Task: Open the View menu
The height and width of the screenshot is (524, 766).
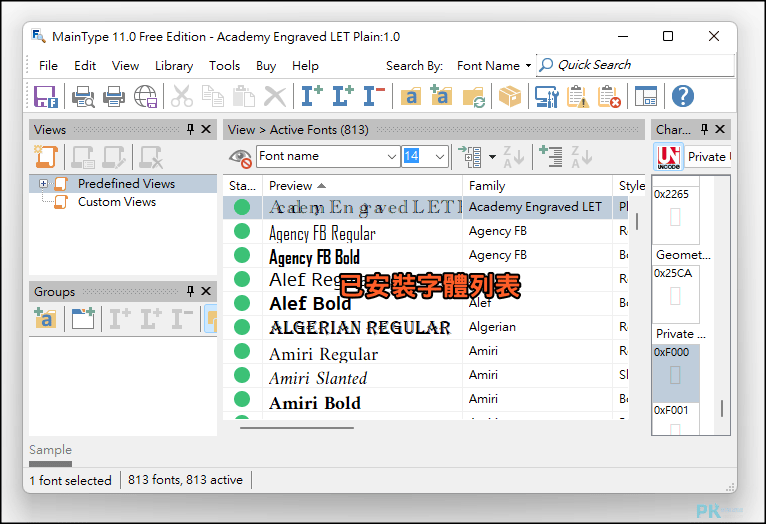Action: [126, 66]
